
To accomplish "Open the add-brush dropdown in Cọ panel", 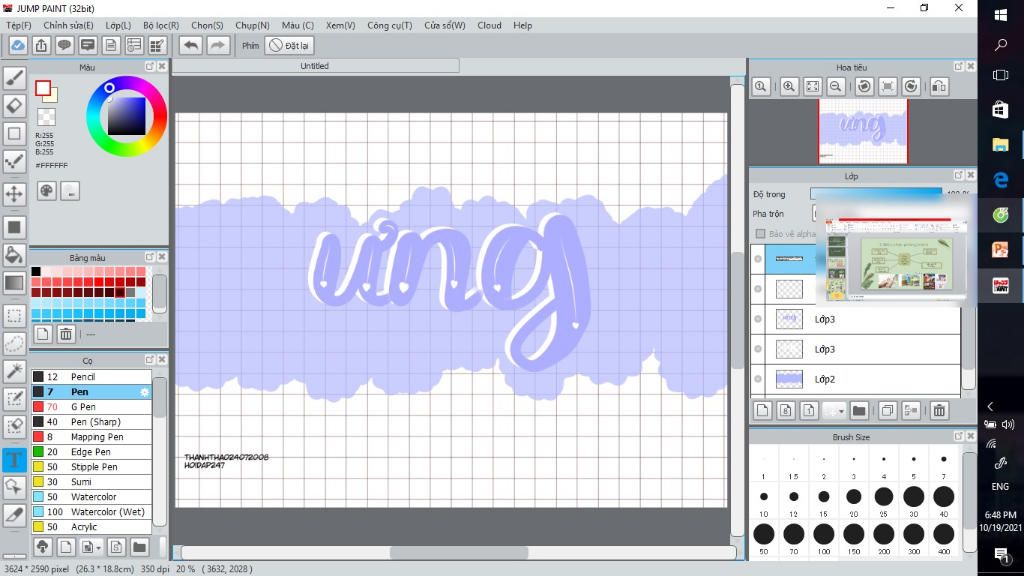I will tap(98, 547).
